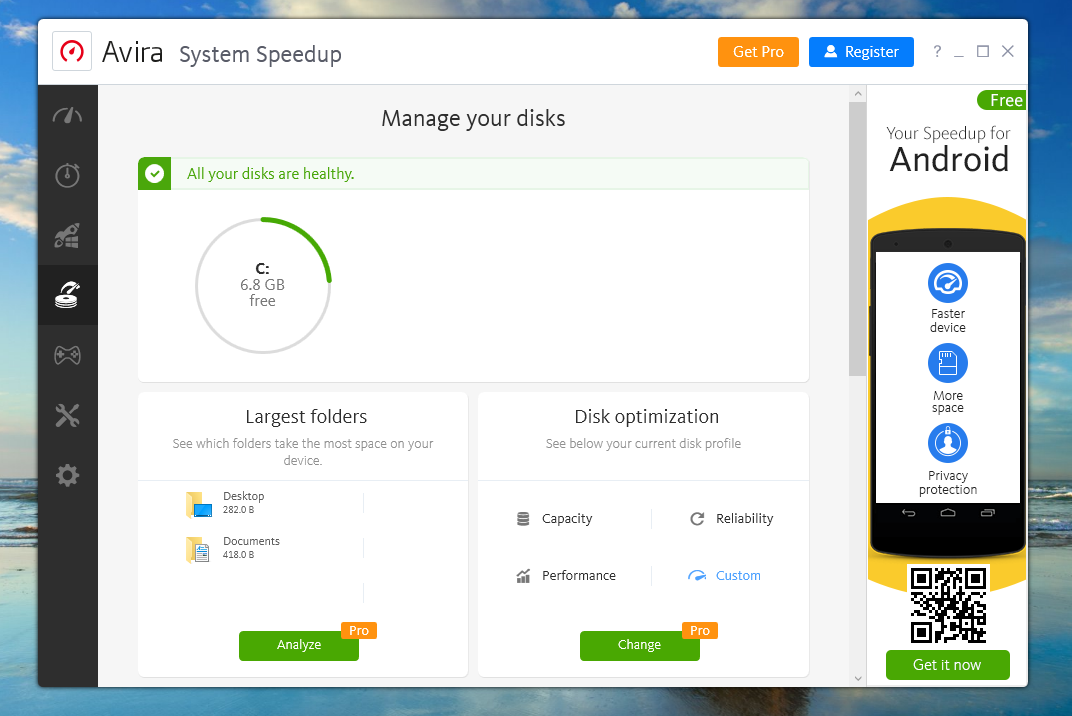
Task: Click the 'Manage your disks' title
Action: coord(473,118)
